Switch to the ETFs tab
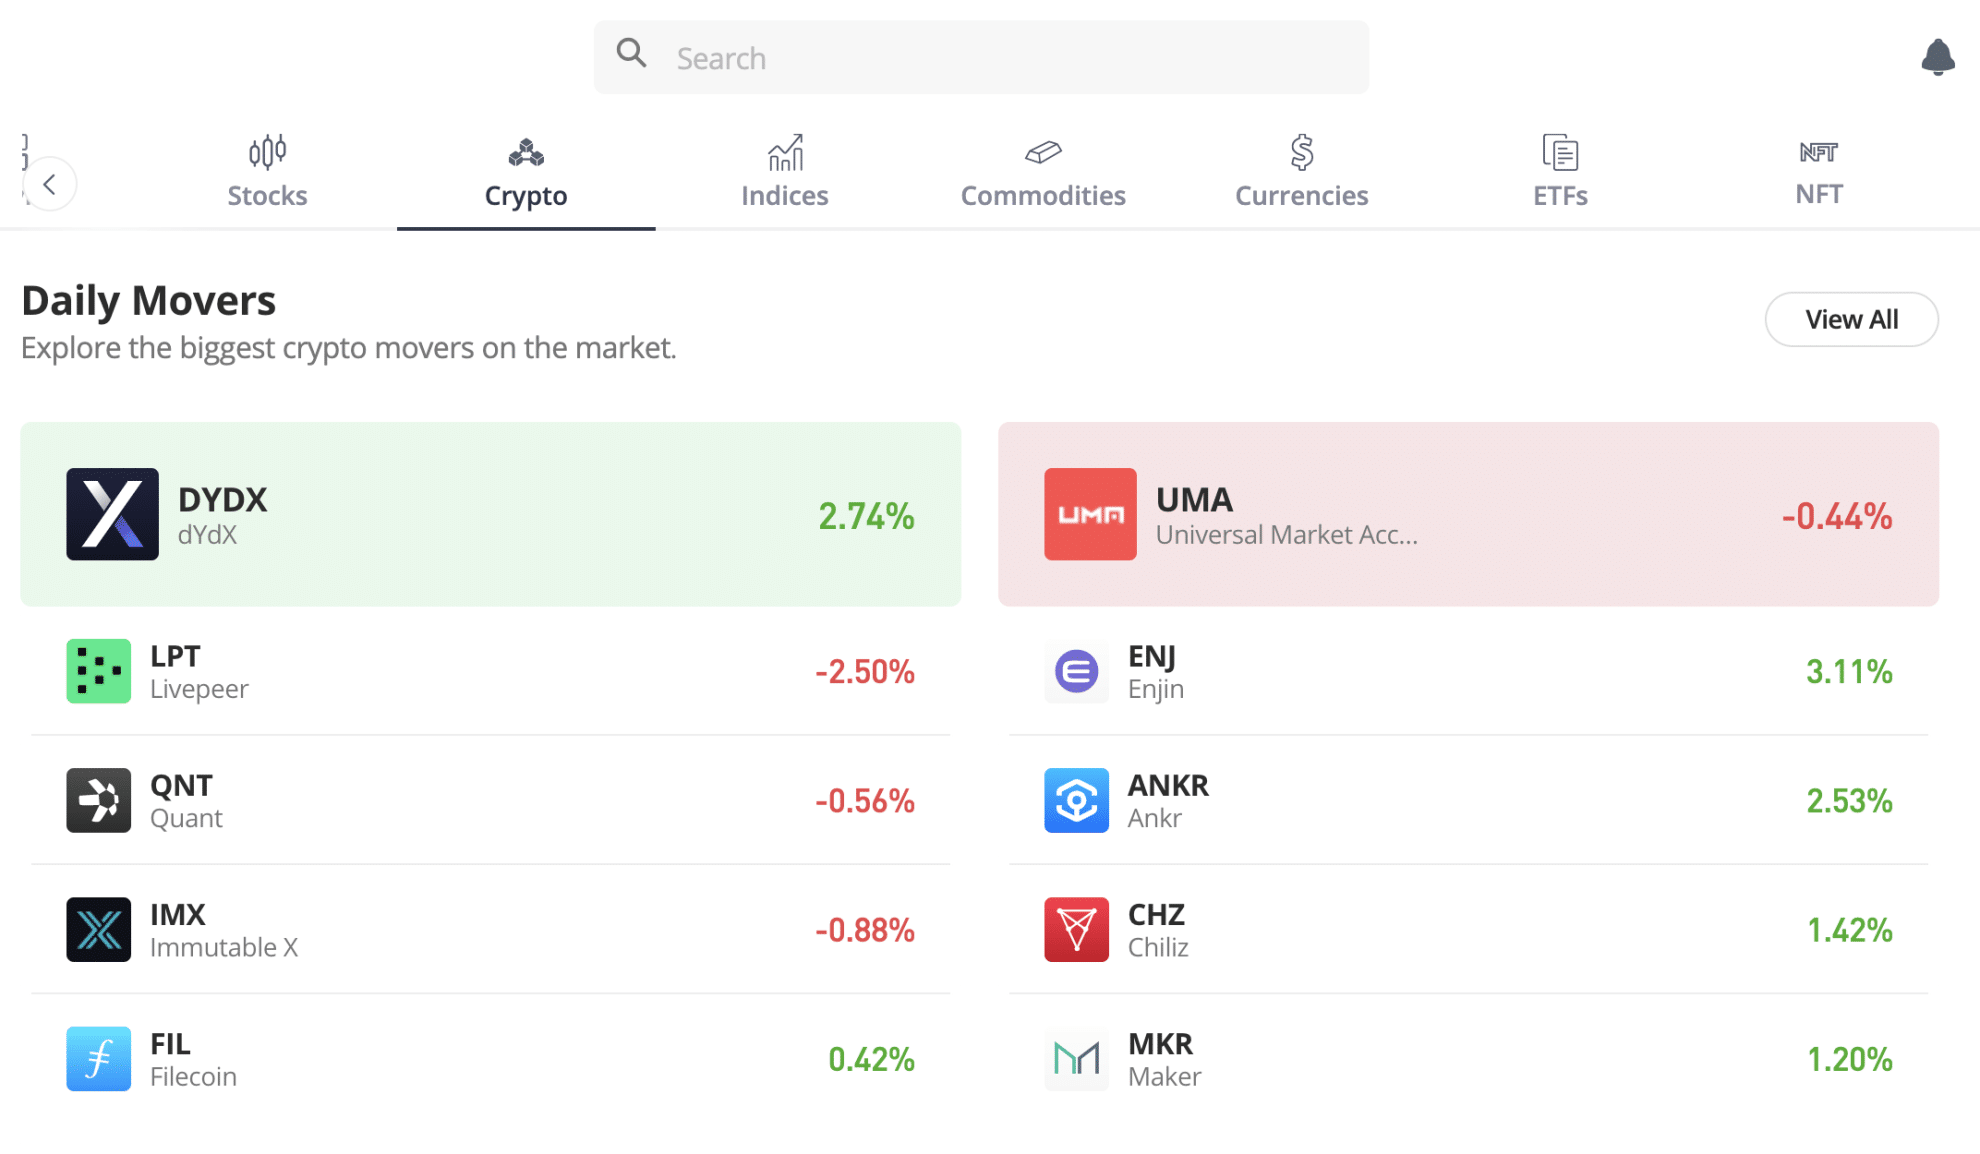1980x1154 pixels. click(1560, 173)
